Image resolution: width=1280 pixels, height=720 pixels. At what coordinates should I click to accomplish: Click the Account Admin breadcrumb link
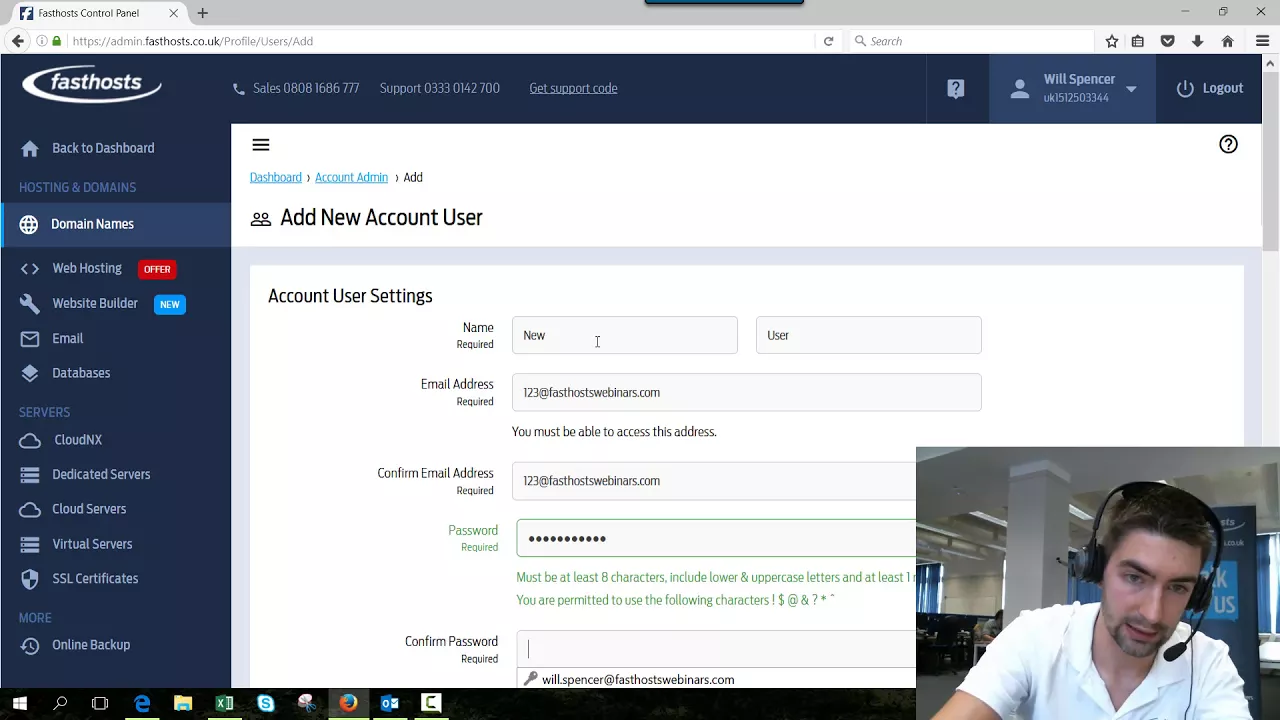pyautogui.click(x=351, y=177)
